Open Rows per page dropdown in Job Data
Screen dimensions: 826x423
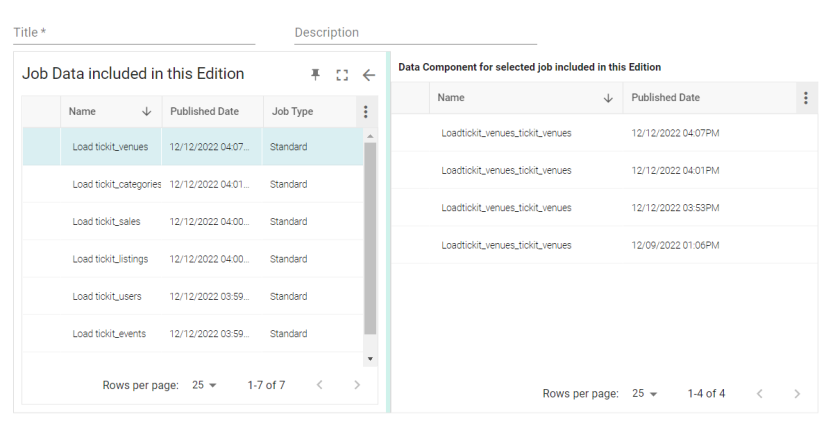pyautogui.click(x=205, y=385)
